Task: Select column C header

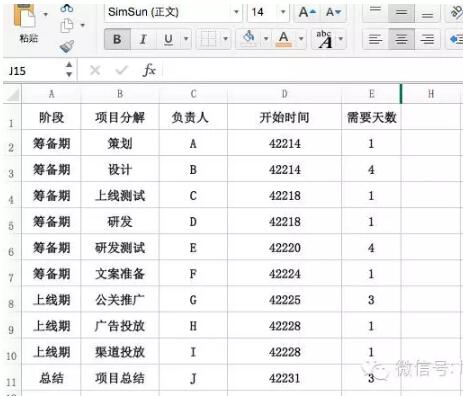Action: [x=193, y=94]
